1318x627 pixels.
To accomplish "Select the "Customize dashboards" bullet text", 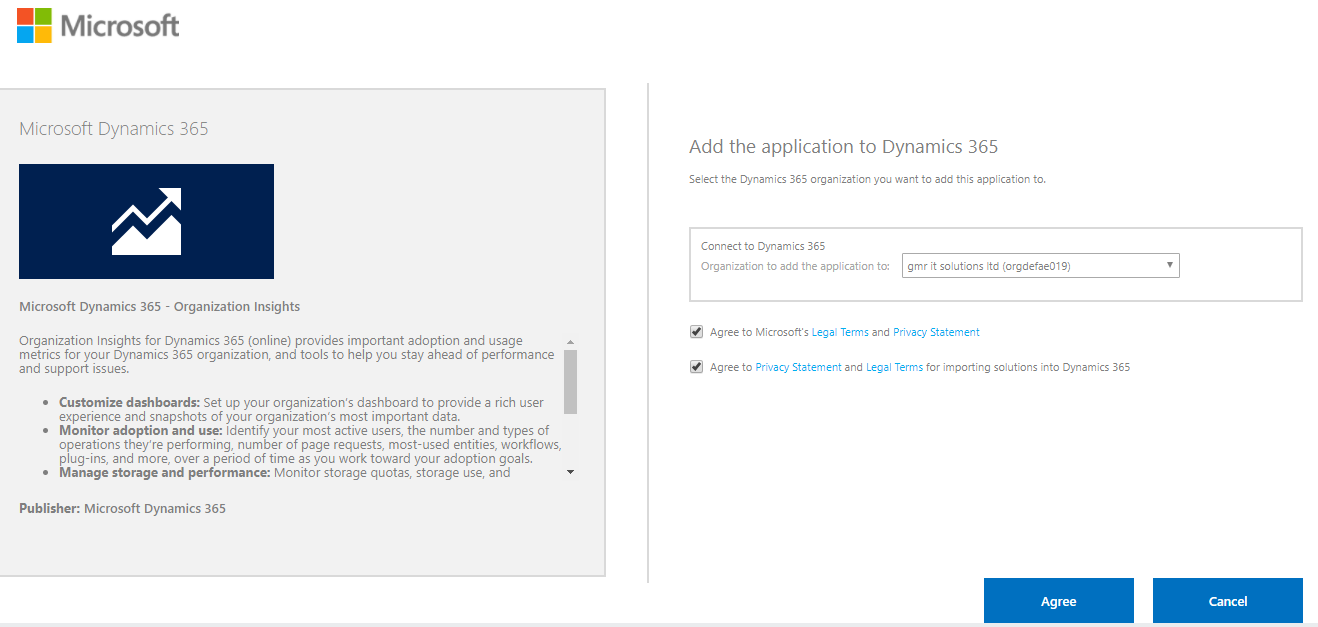I will pos(129,403).
